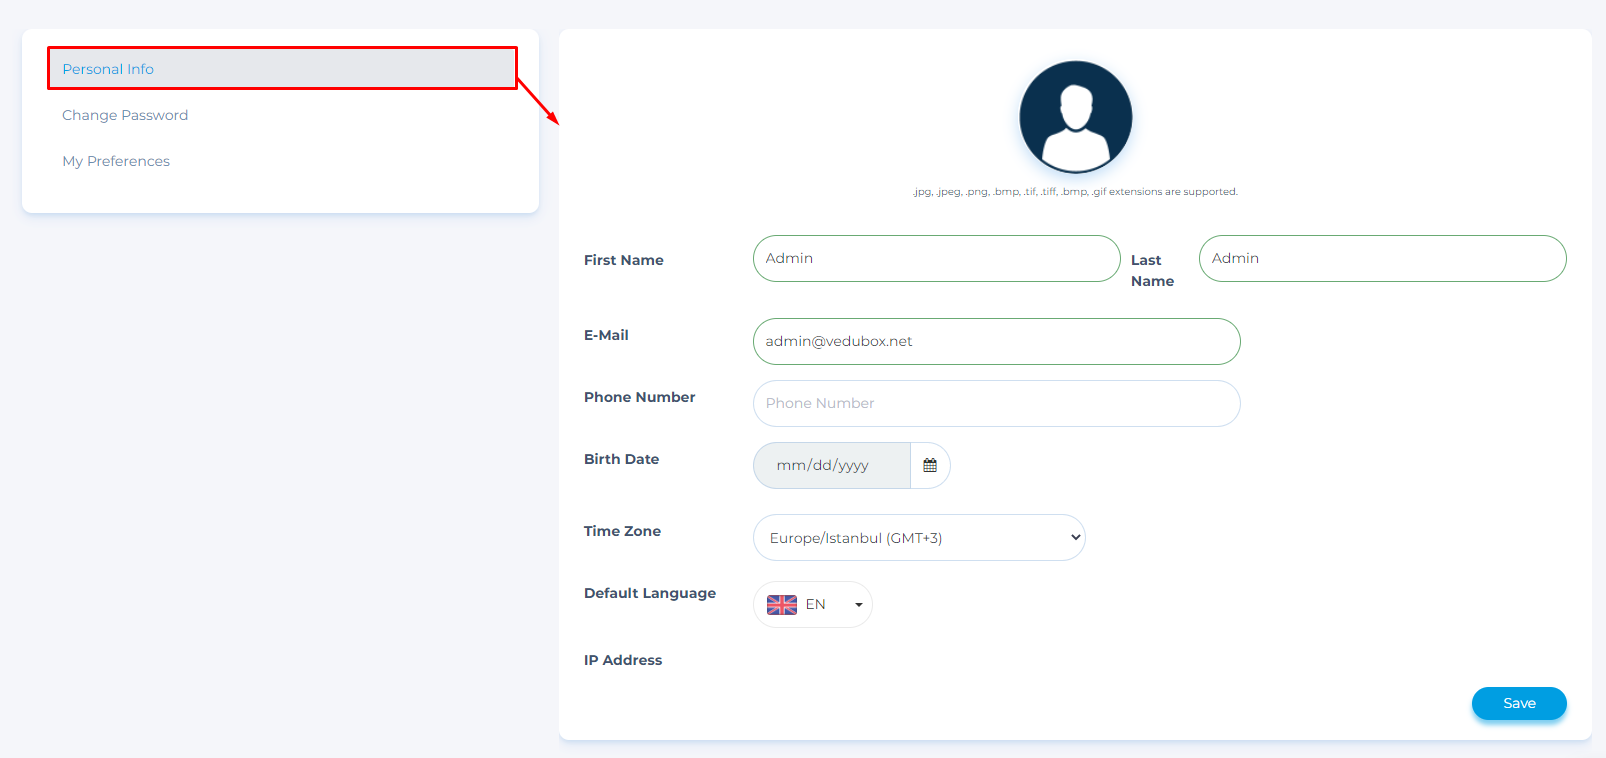Click the profile avatar picture
1606x758 pixels.
(1075, 117)
